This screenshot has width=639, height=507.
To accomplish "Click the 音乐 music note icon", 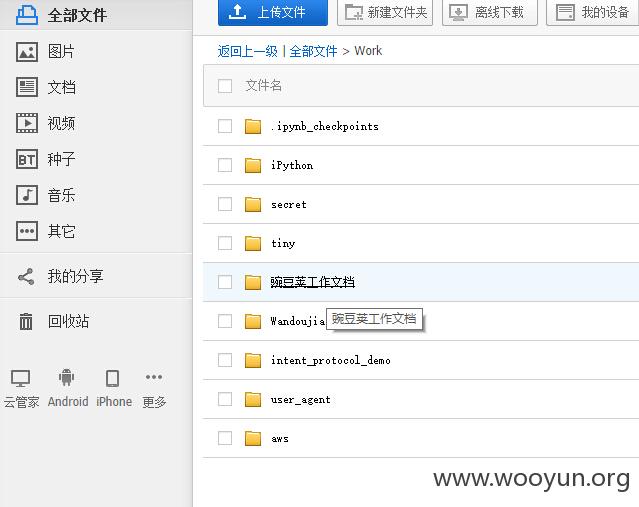I will [x=27, y=195].
